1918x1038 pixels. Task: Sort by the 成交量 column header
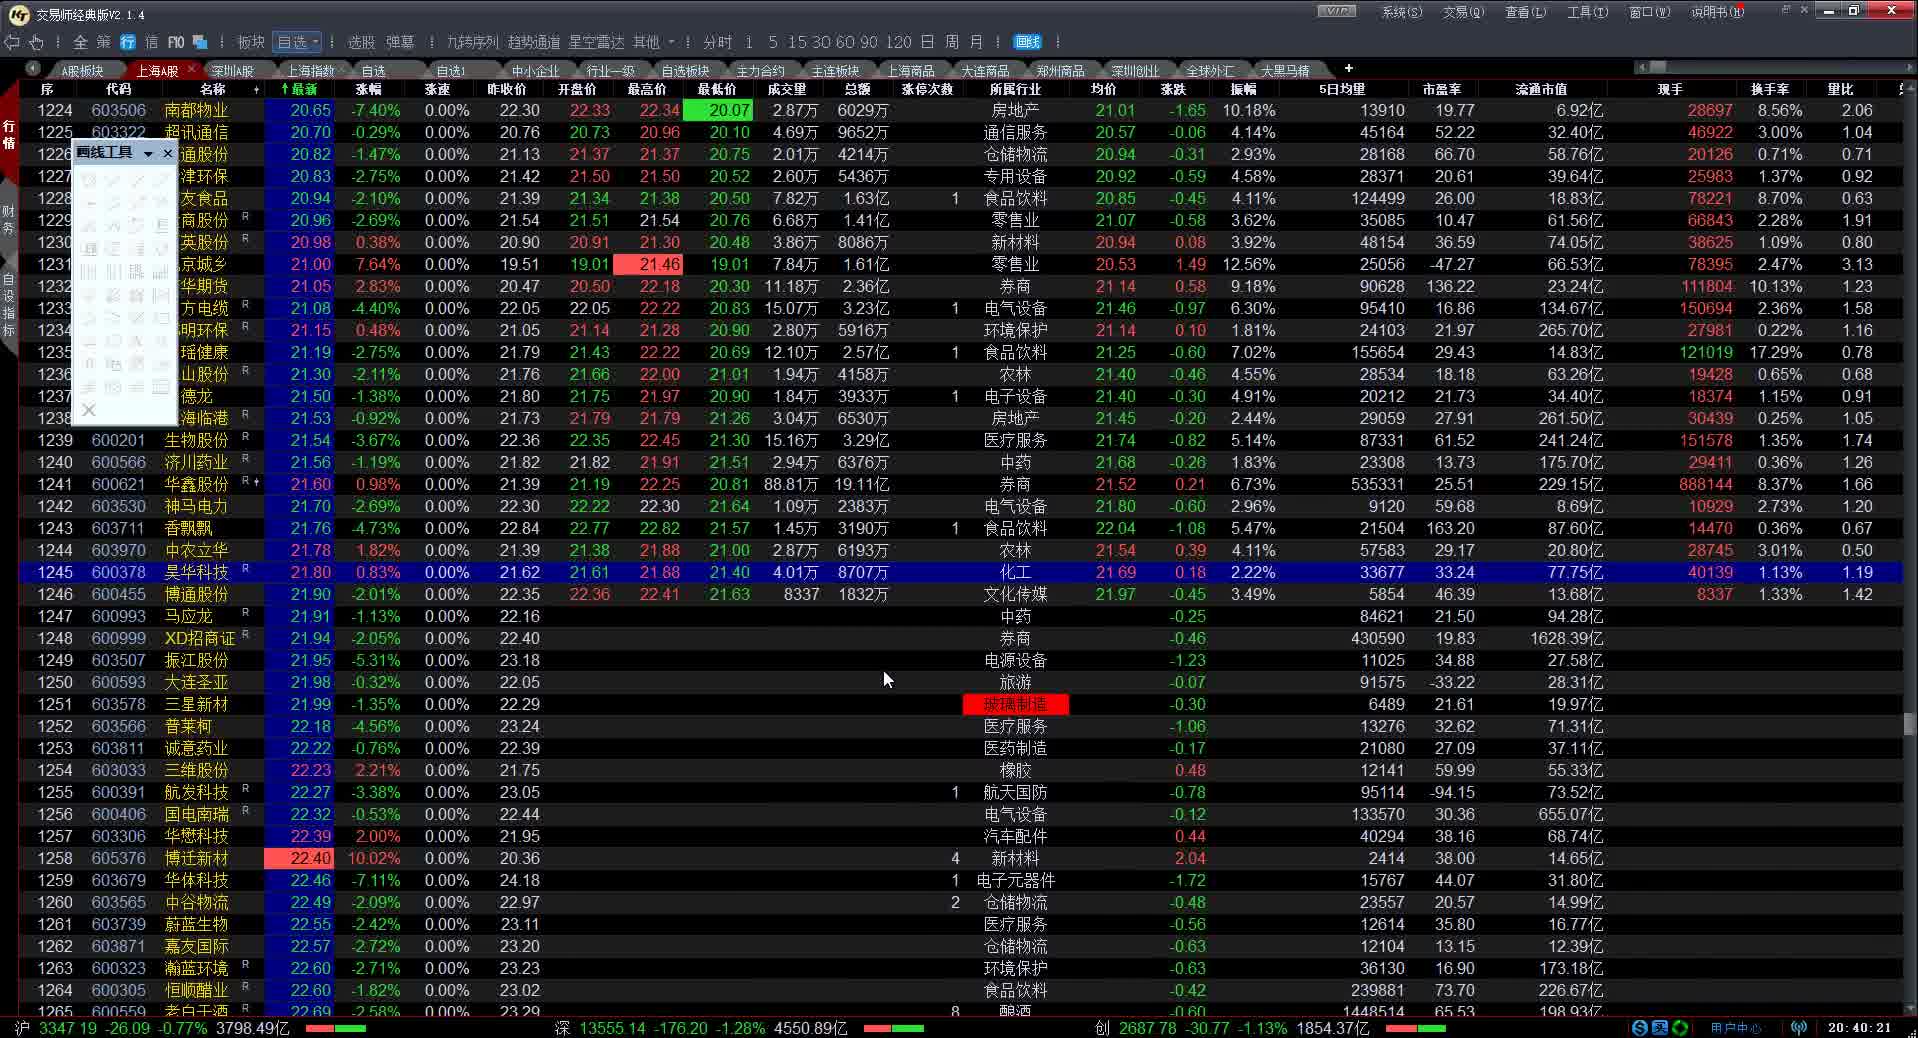(x=787, y=89)
